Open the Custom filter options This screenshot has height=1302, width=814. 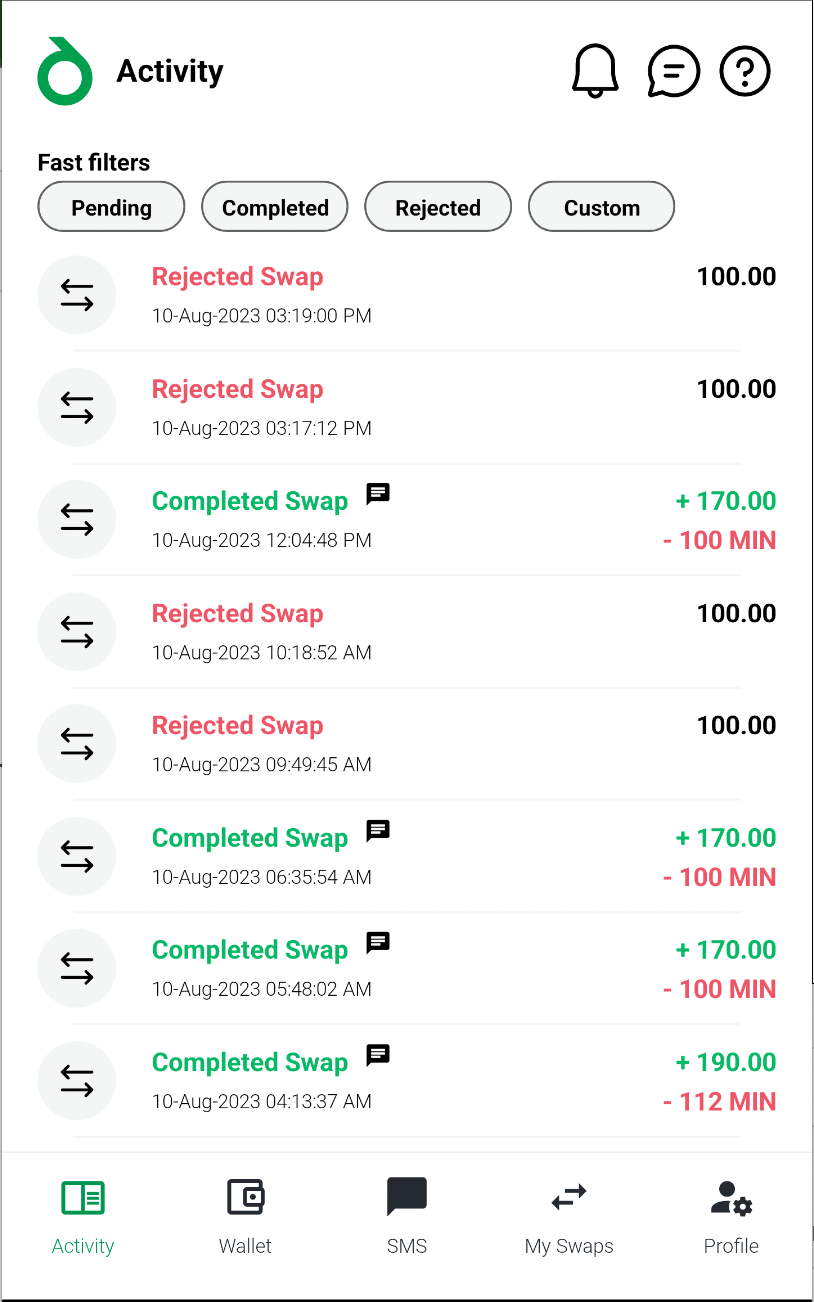(601, 207)
